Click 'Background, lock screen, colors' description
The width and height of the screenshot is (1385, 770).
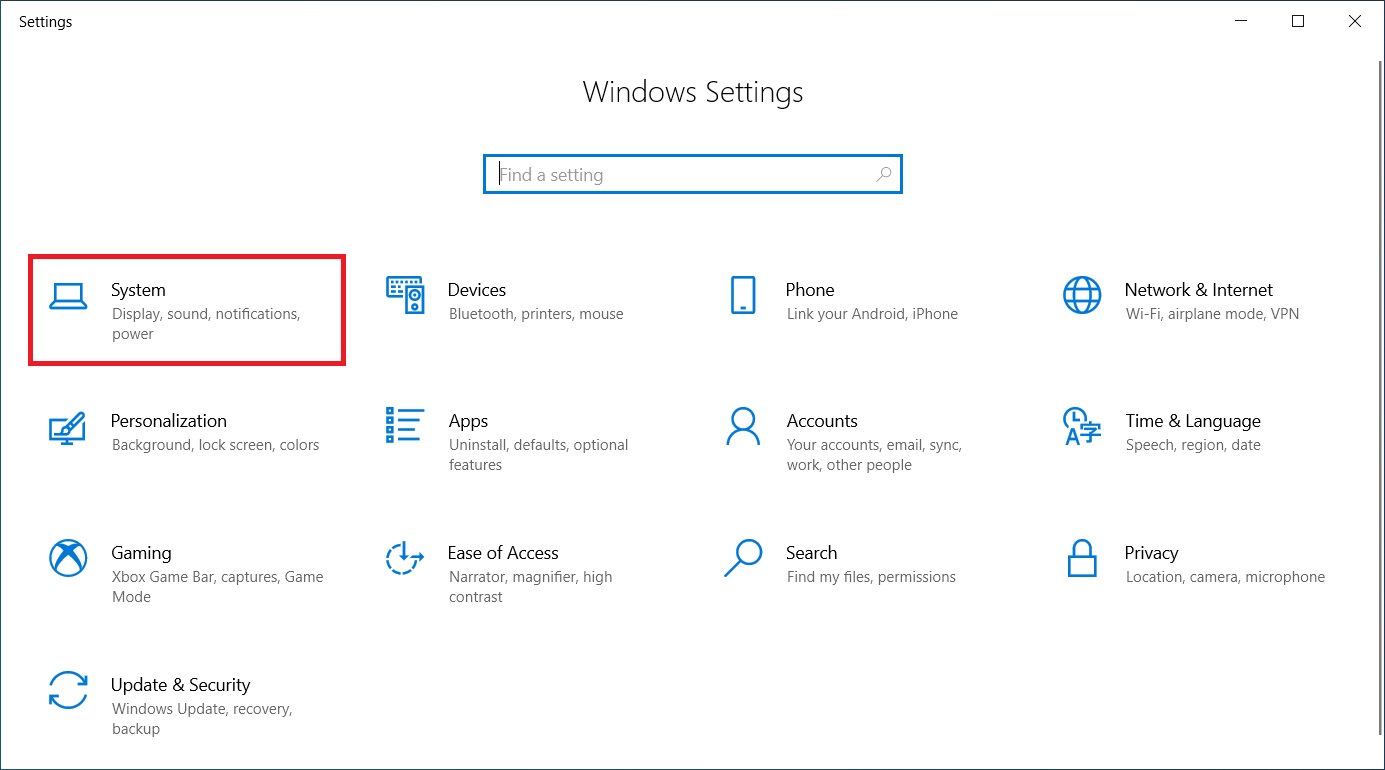click(216, 445)
